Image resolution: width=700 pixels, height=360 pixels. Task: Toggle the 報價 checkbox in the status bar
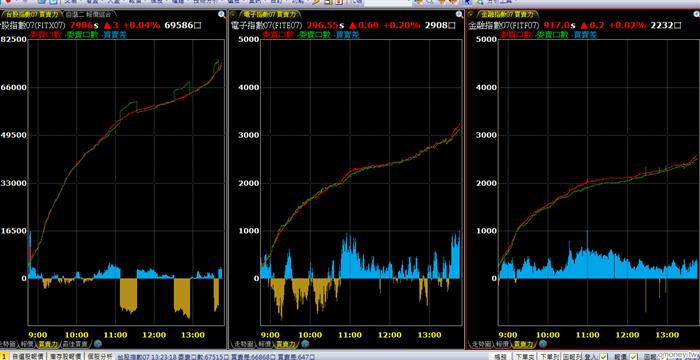click(633, 356)
